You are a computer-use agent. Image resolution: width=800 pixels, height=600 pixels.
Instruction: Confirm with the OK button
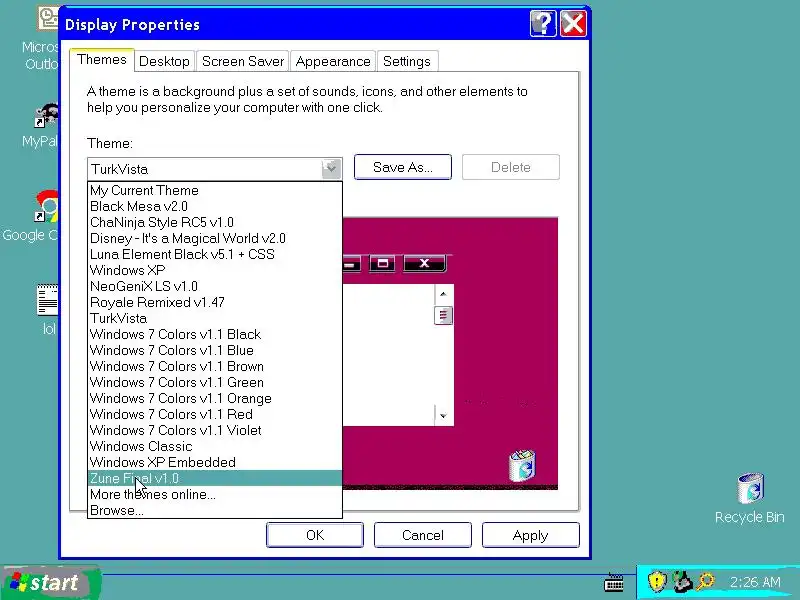tap(315, 535)
